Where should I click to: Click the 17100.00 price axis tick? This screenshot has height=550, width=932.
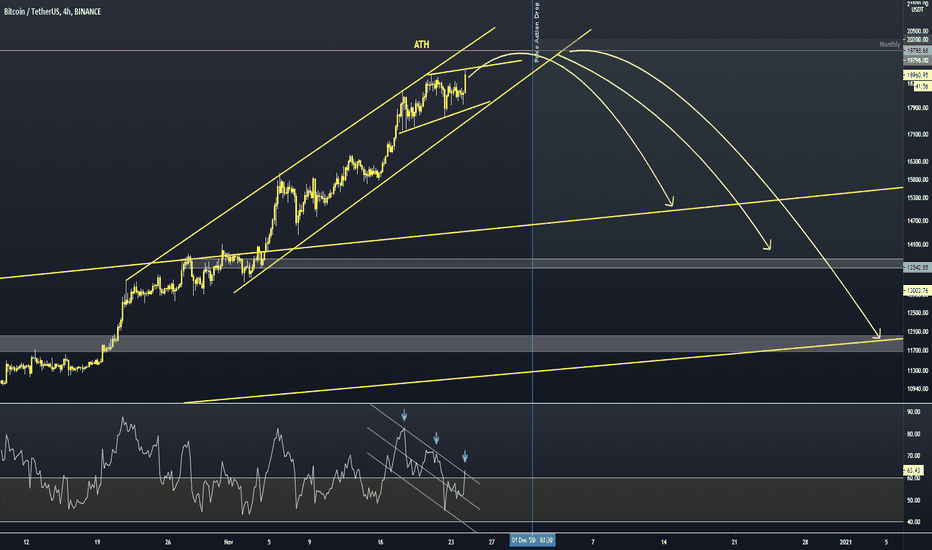[x=918, y=135]
